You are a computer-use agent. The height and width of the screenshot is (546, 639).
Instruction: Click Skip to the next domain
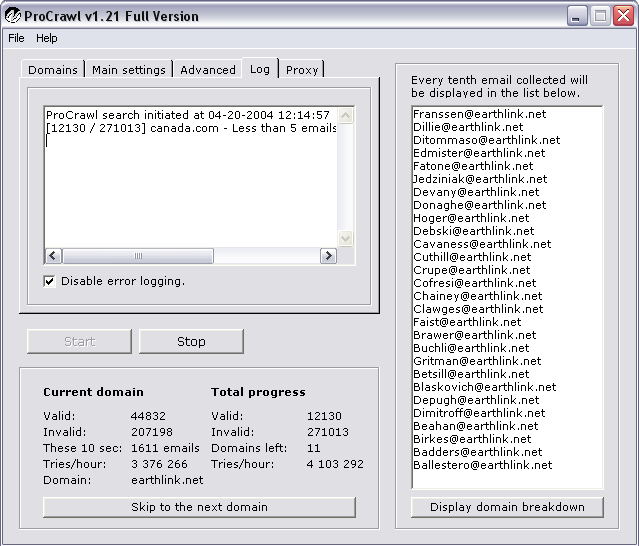pyautogui.click(x=199, y=507)
